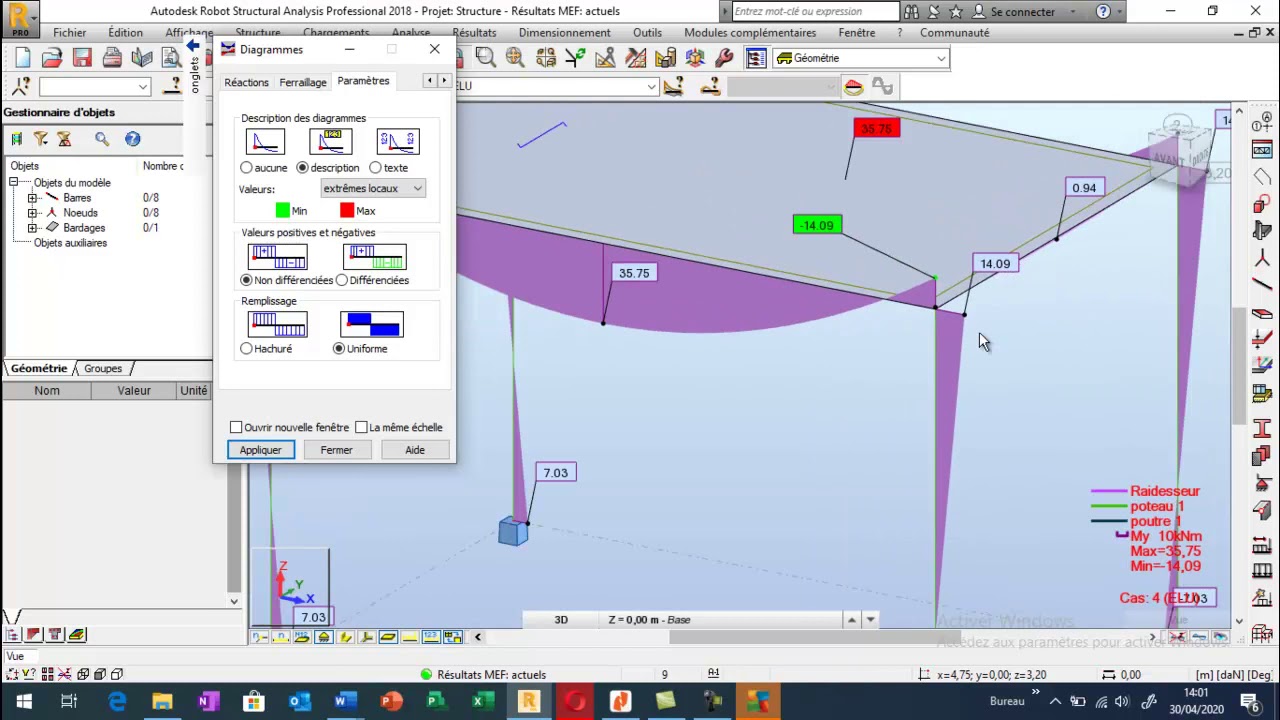1280x720 pixels.
Task: Click the filter icon in object manager
Action: [x=41, y=139]
